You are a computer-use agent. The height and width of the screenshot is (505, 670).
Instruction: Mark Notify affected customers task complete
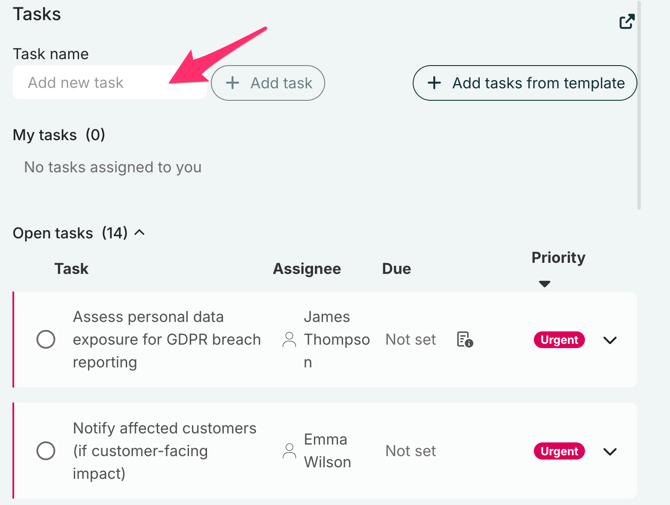coord(46,451)
